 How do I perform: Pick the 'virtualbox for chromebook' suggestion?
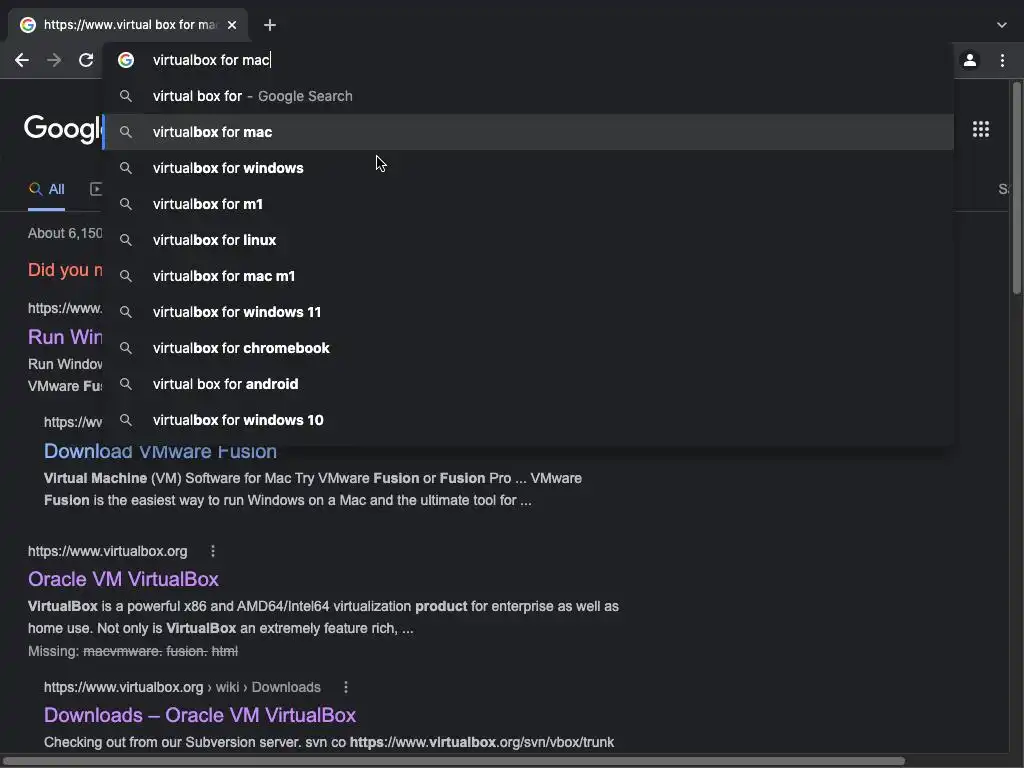pyautogui.click(x=529, y=347)
